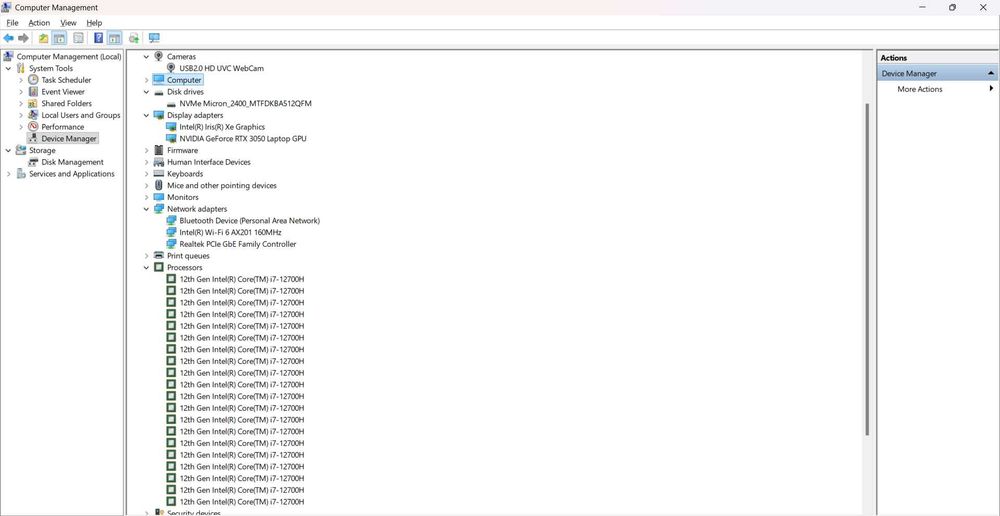Click the Cameras category icon
1000x516 pixels.
click(x=159, y=56)
